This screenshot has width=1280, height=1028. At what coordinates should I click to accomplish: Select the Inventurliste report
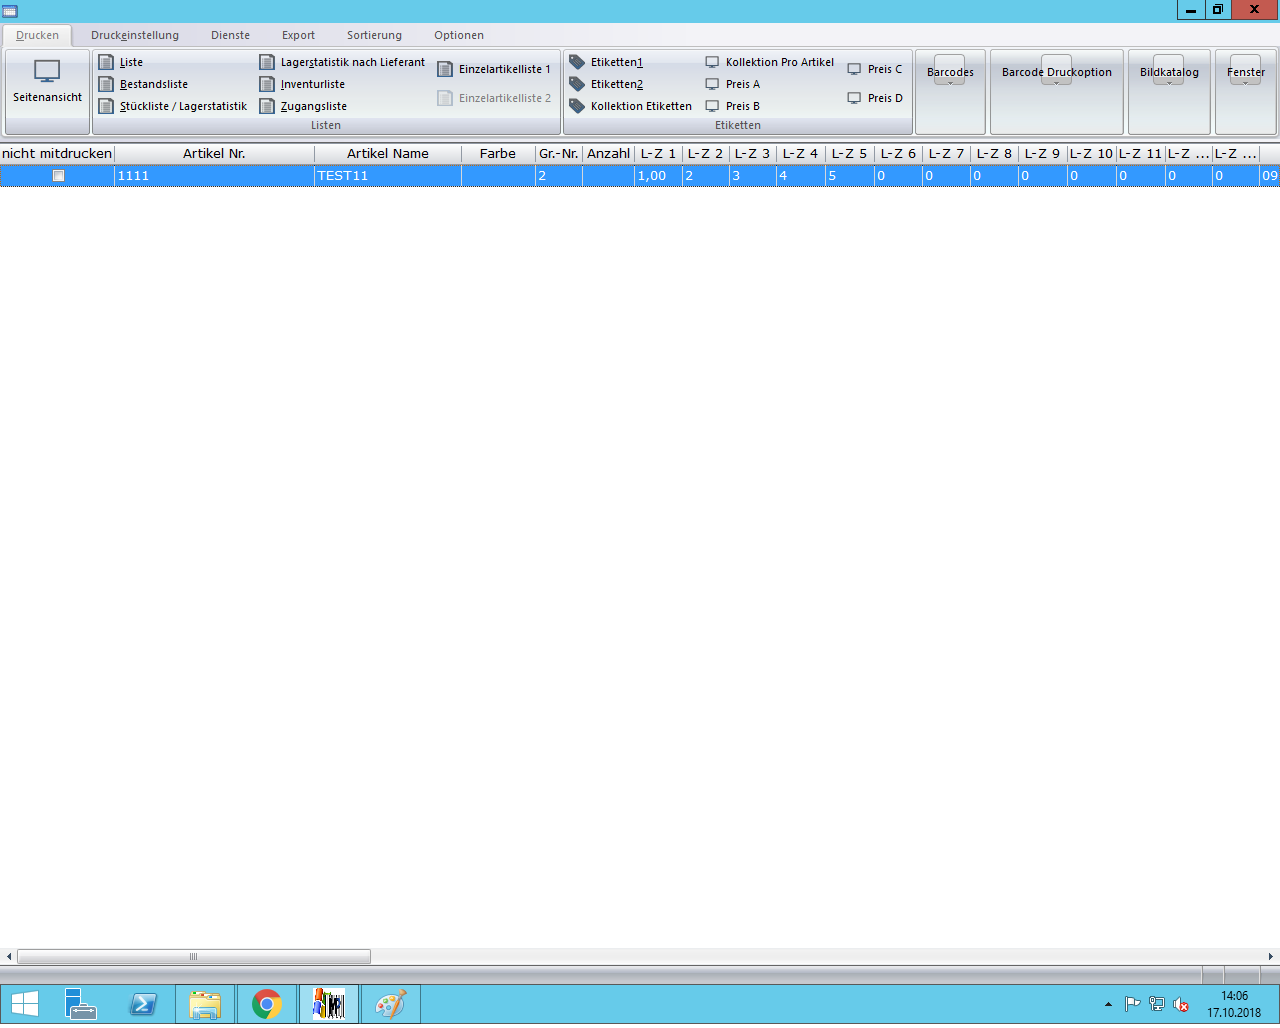[312, 84]
